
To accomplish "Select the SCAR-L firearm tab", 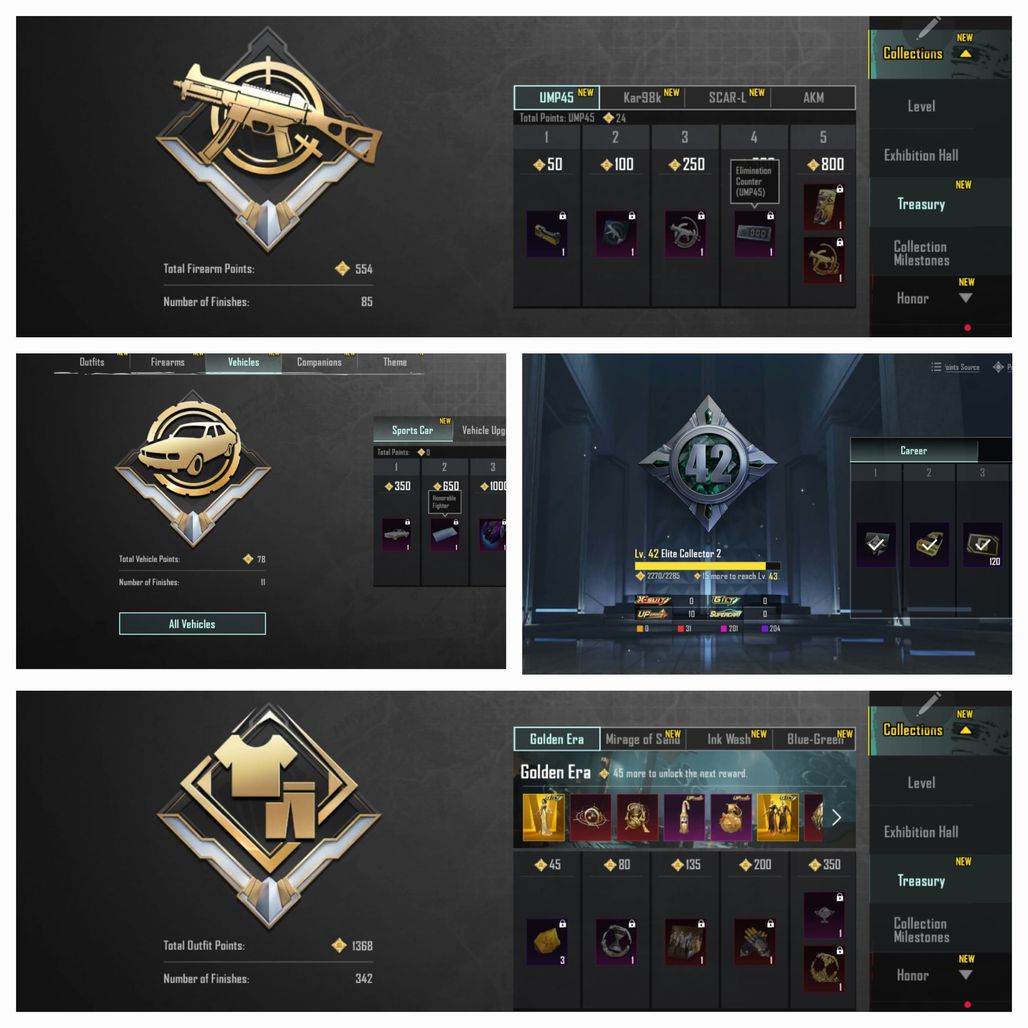I will [x=728, y=98].
